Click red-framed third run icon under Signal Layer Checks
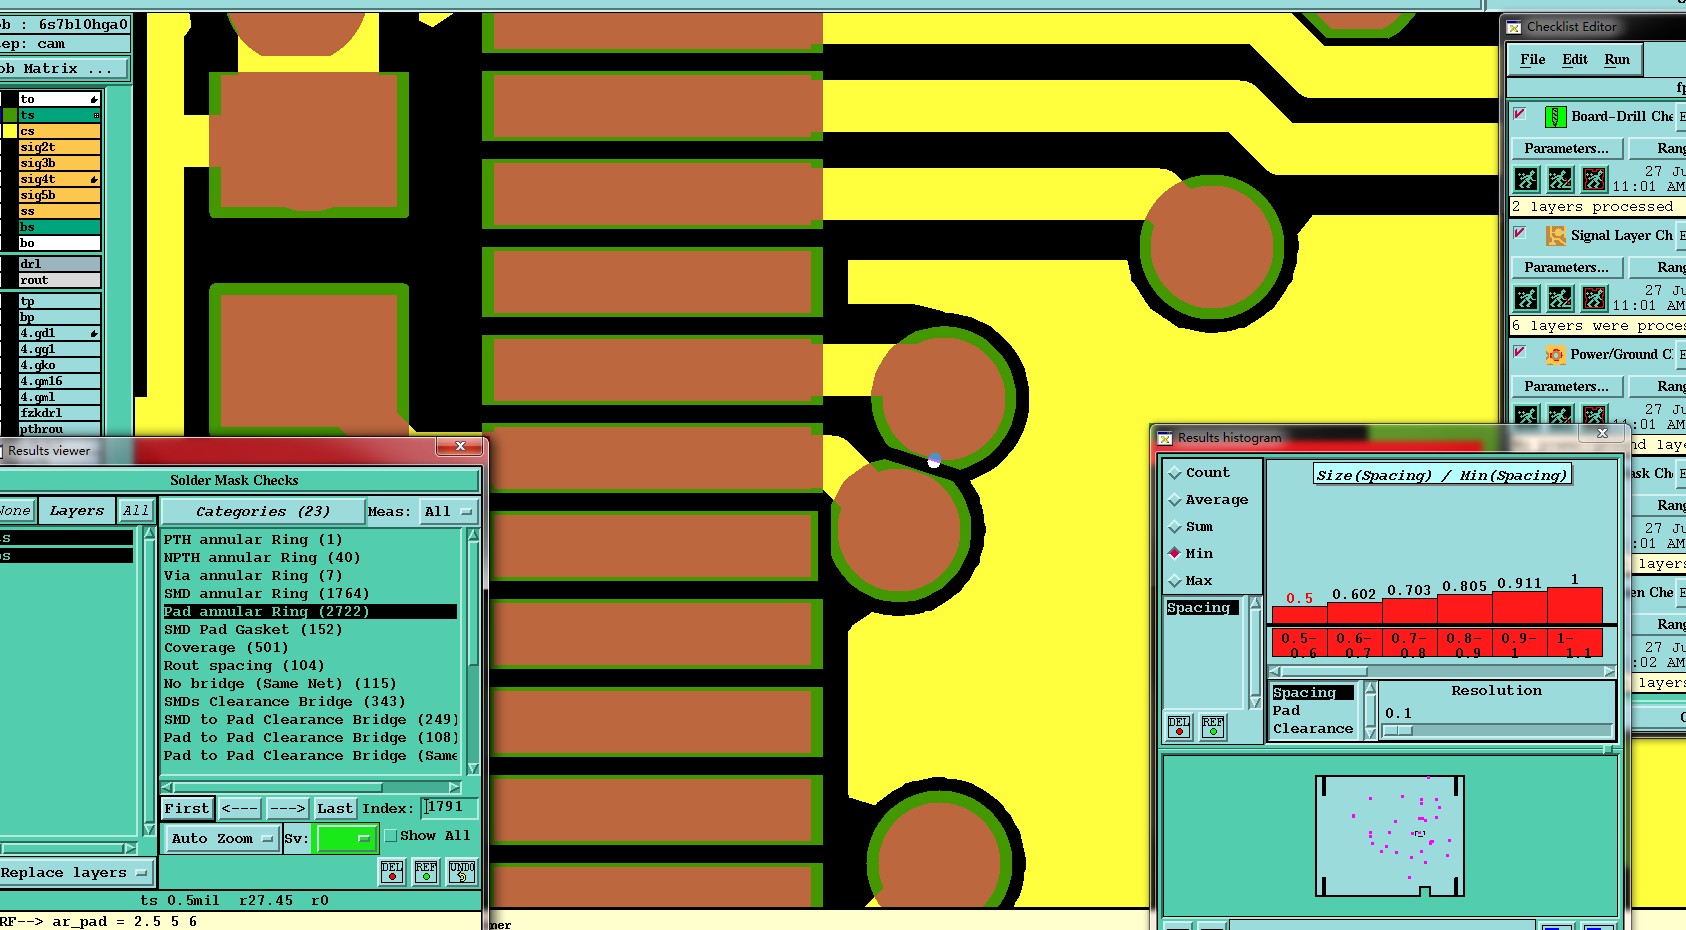The image size is (1686, 930). tap(1595, 298)
